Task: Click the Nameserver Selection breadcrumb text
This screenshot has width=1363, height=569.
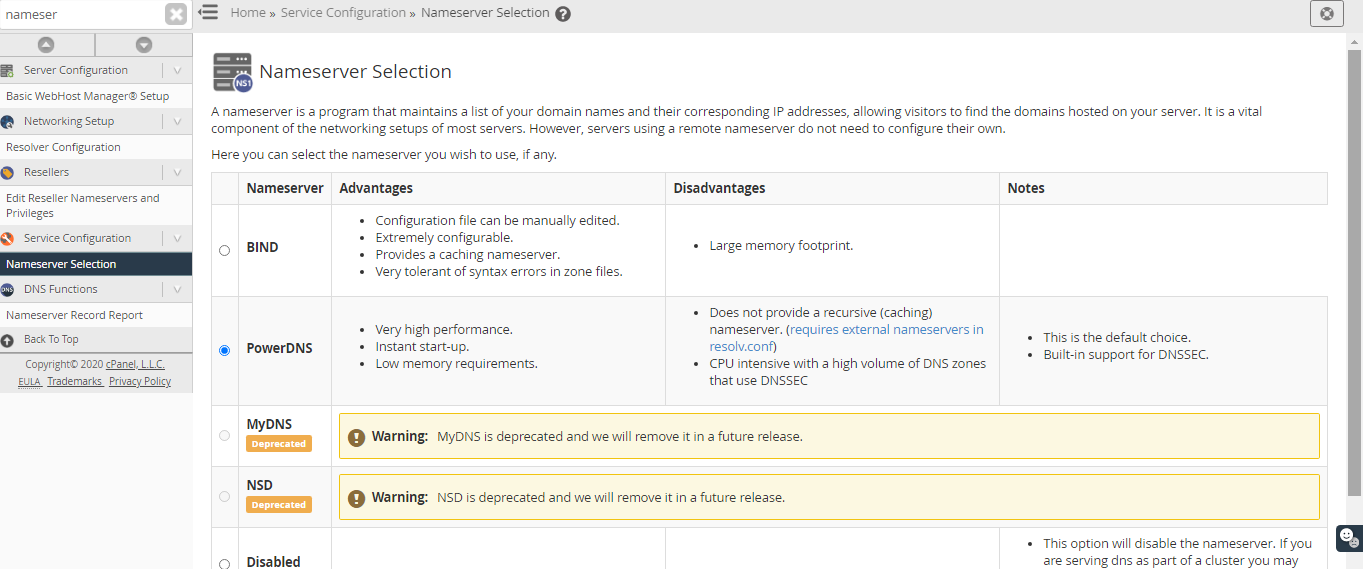Action: click(485, 13)
